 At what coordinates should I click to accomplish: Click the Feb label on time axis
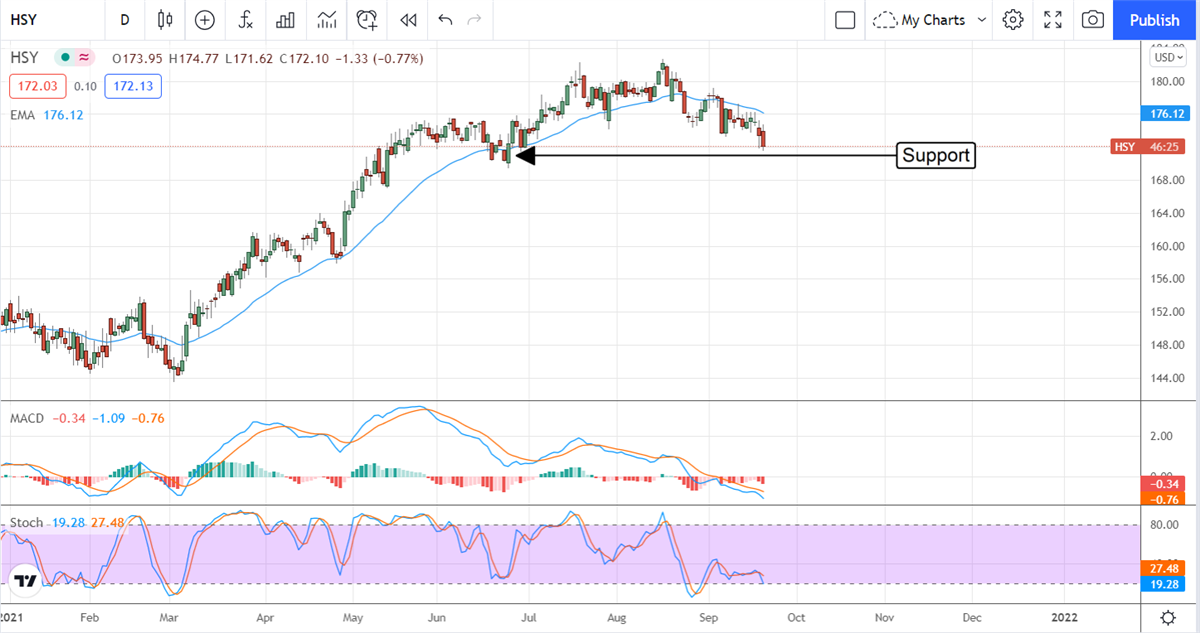(x=90, y=618)
